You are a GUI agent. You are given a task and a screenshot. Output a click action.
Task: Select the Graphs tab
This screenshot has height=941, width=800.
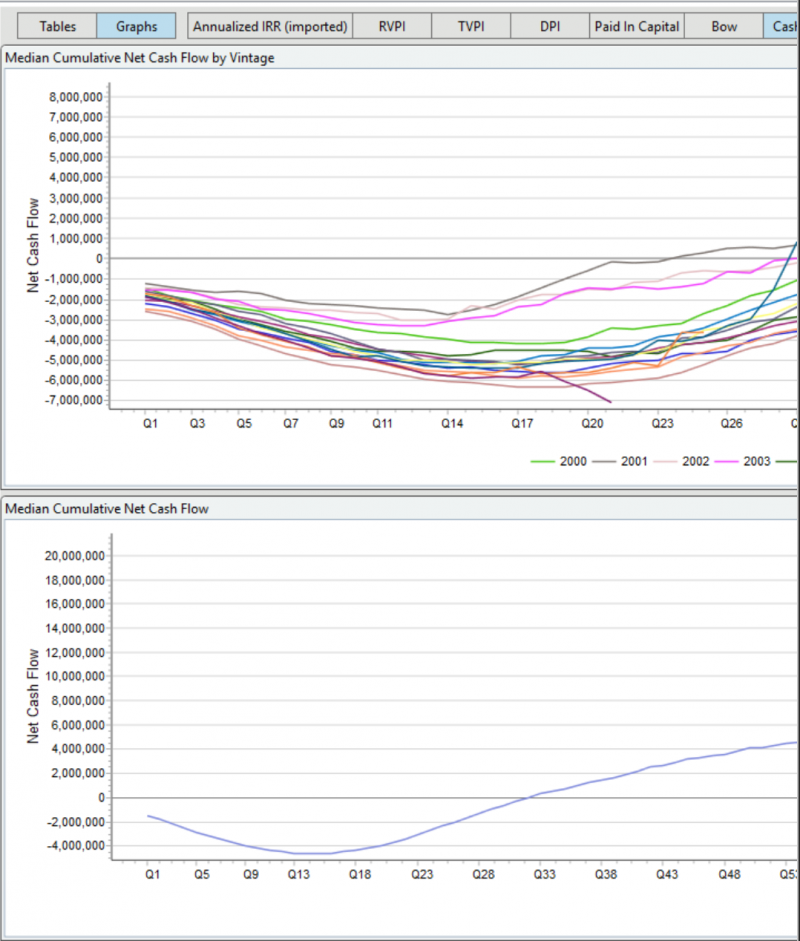(x=136, y=26)
